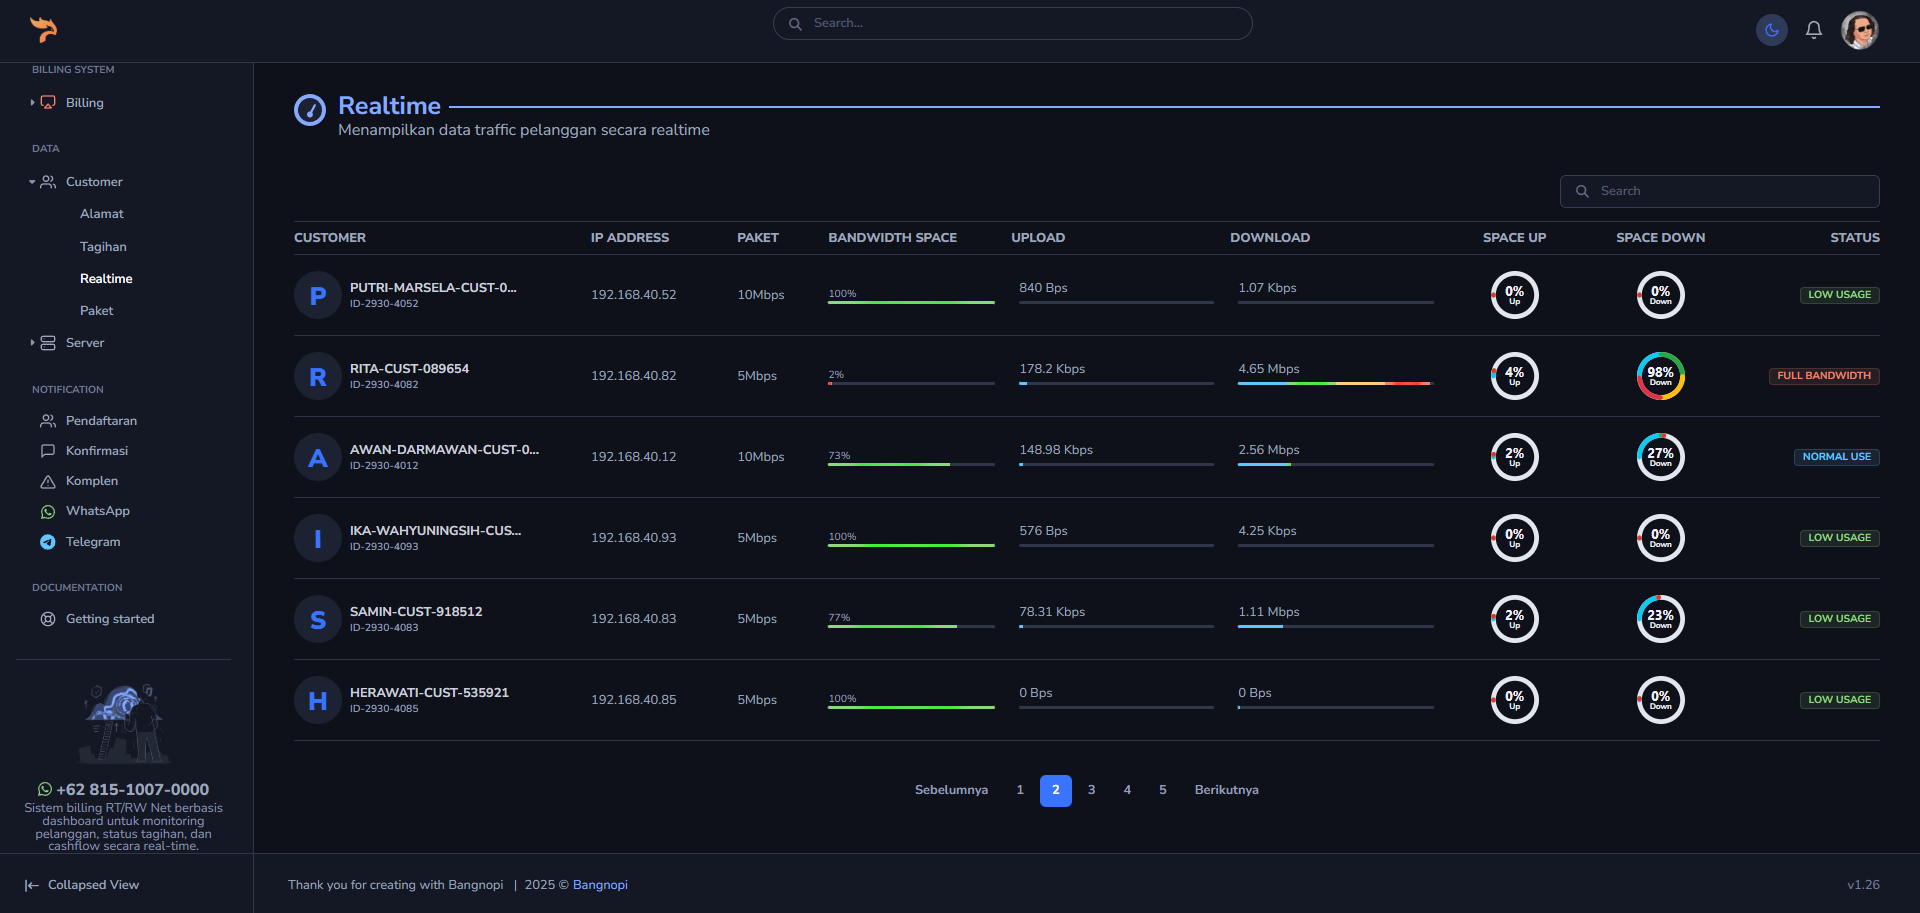Open the notifications bell
This screenshot has width=1920, height=913.
[1813, 30]
